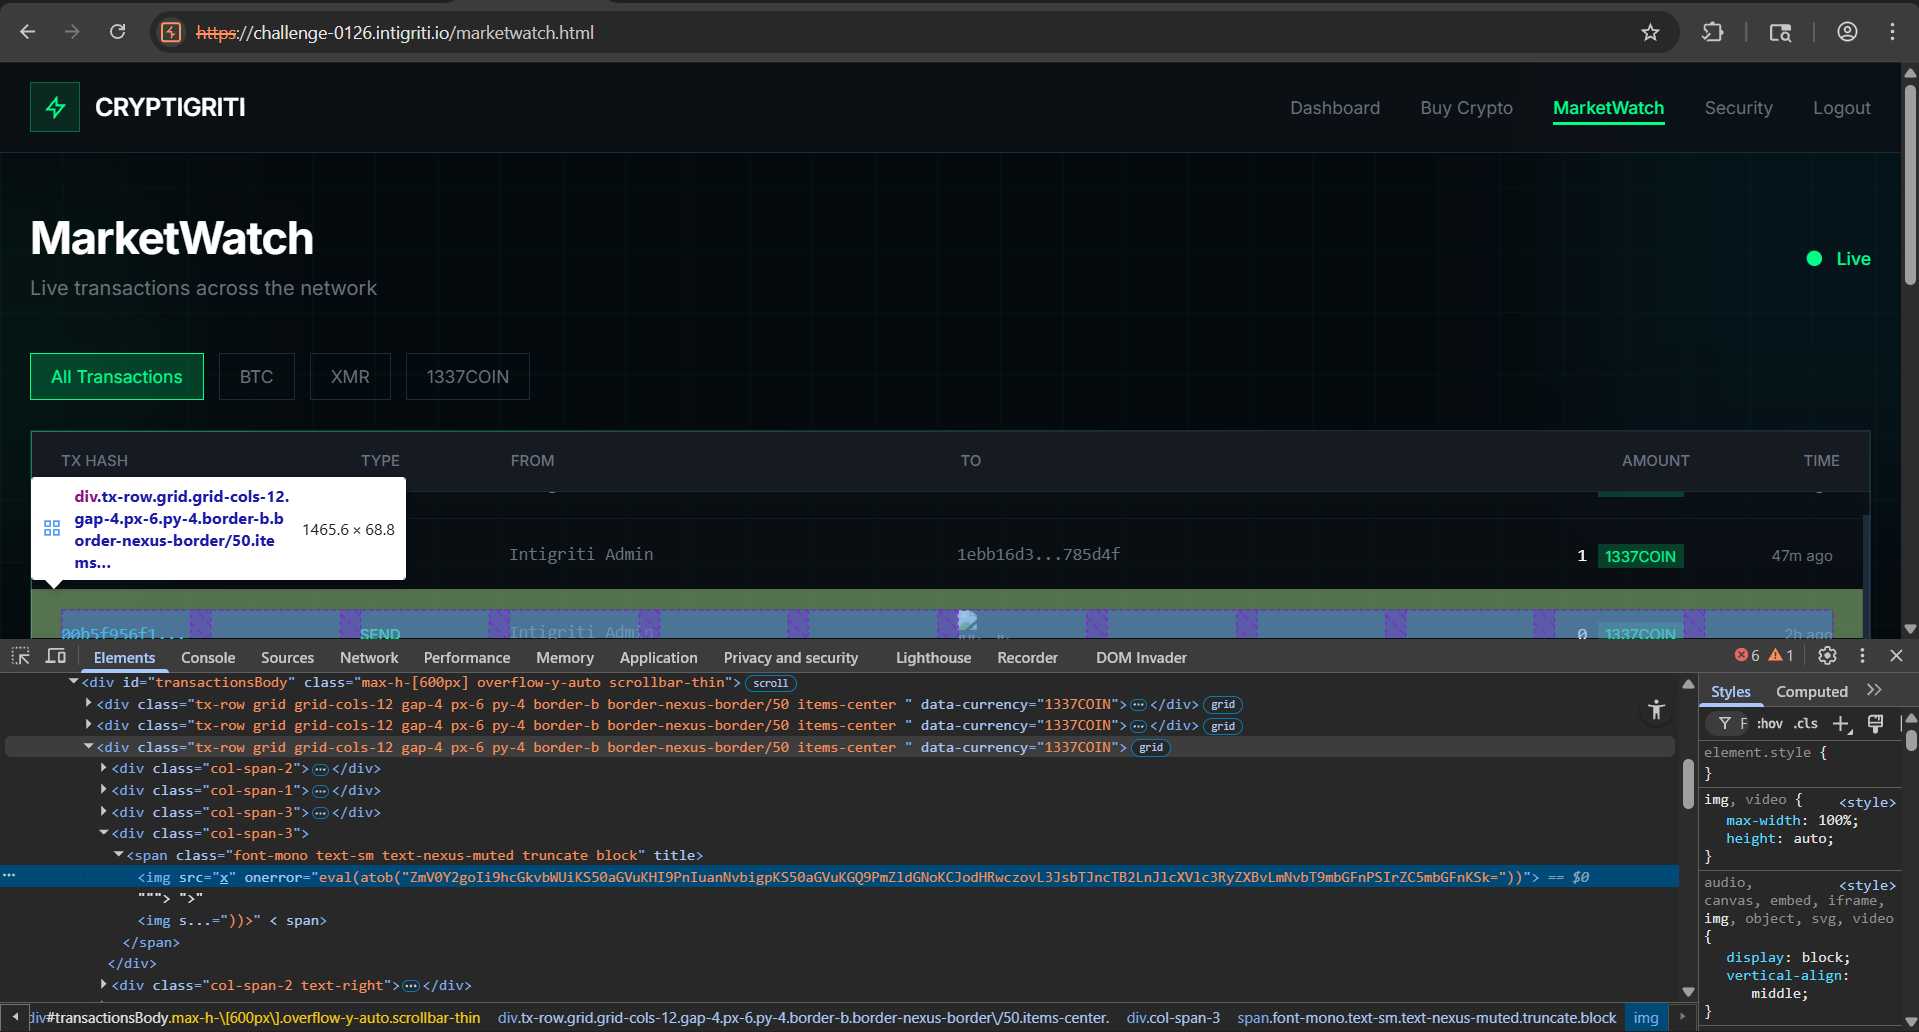This screenshot has width=1919, height=1032.
Task: Filter transactions by the BTC button
Action: 256,377
